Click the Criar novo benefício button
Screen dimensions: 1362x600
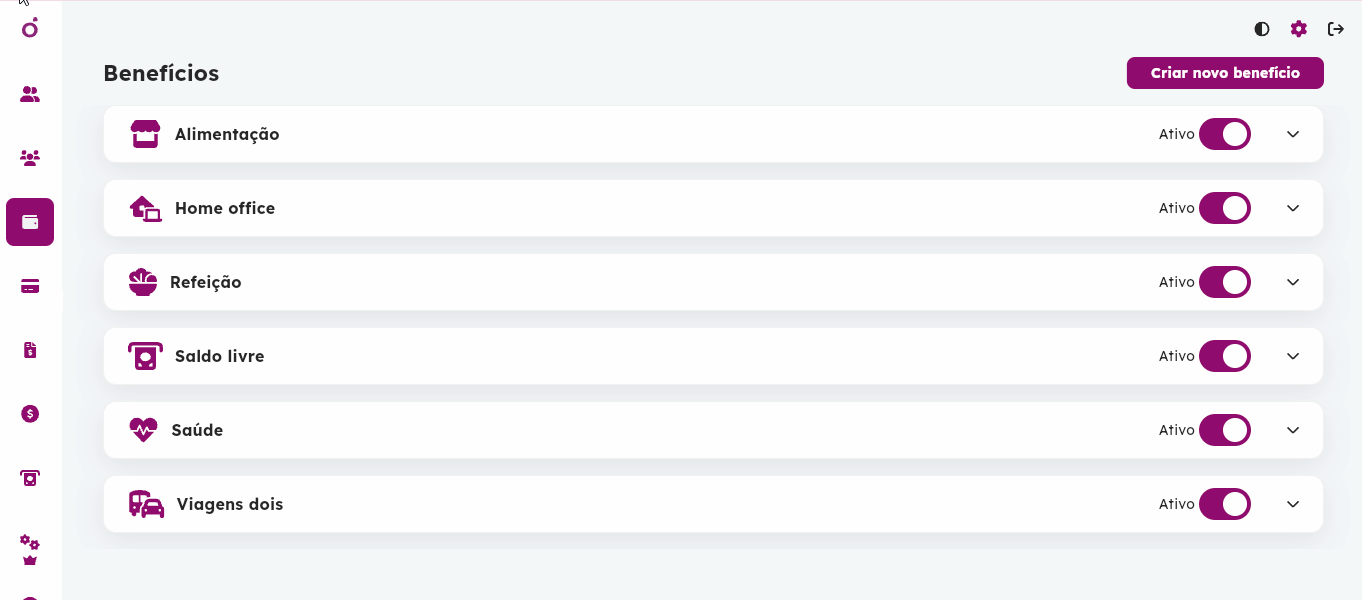tap(1225, 73)
